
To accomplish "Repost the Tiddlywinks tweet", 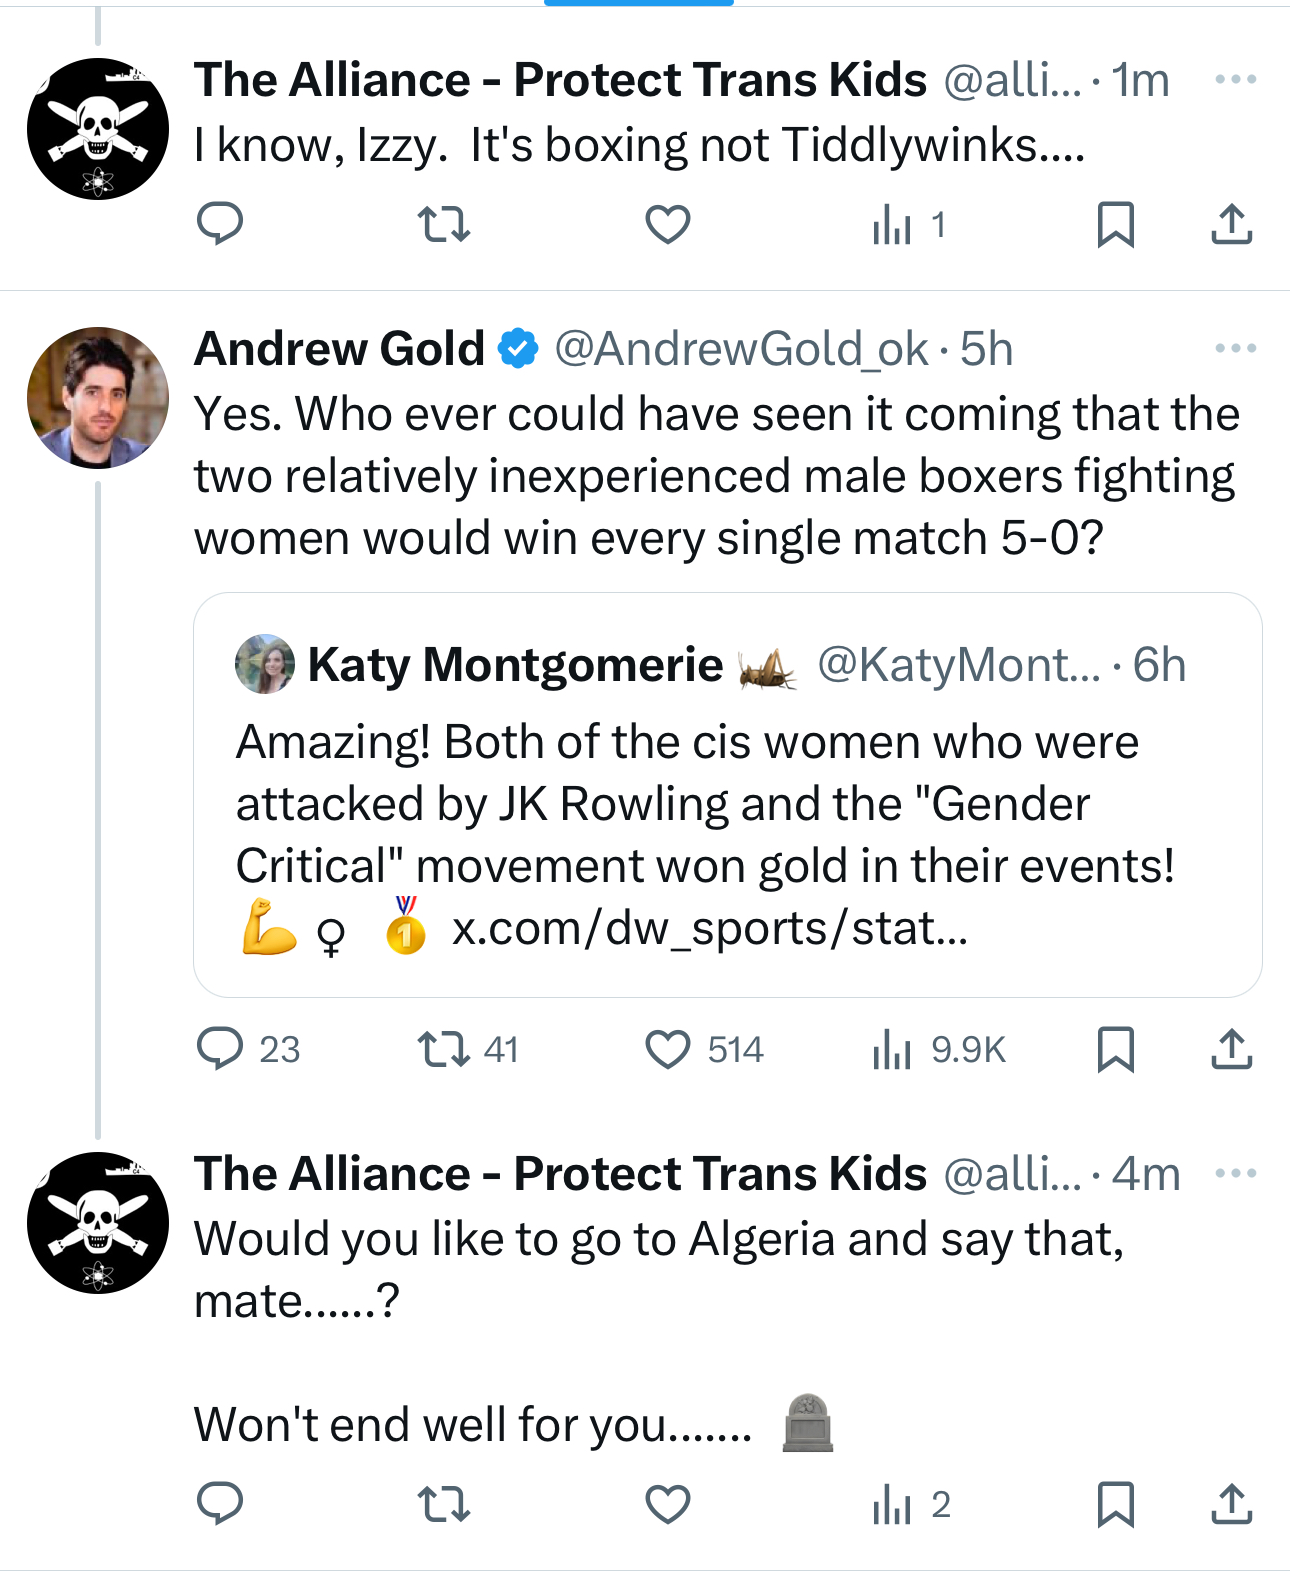I will pyautogui.click(x=443, y=224).
